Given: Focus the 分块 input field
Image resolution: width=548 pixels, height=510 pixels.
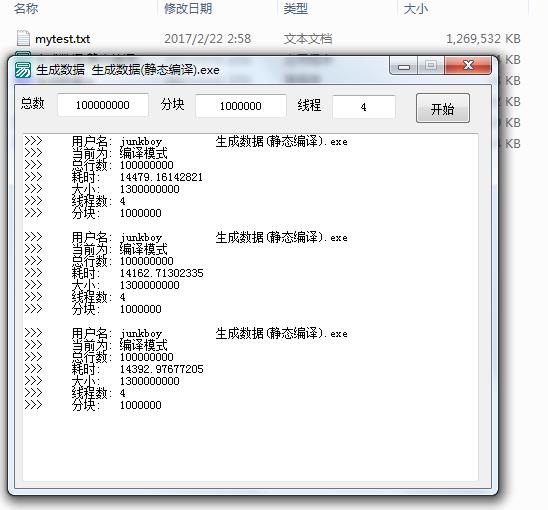Looking at the screenshot, I should (x=240, y=106).
